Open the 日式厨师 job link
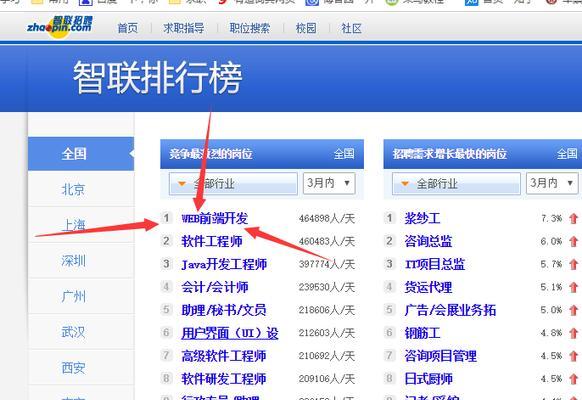This screenshot has height=400, width=582. (x=428, y=379)
